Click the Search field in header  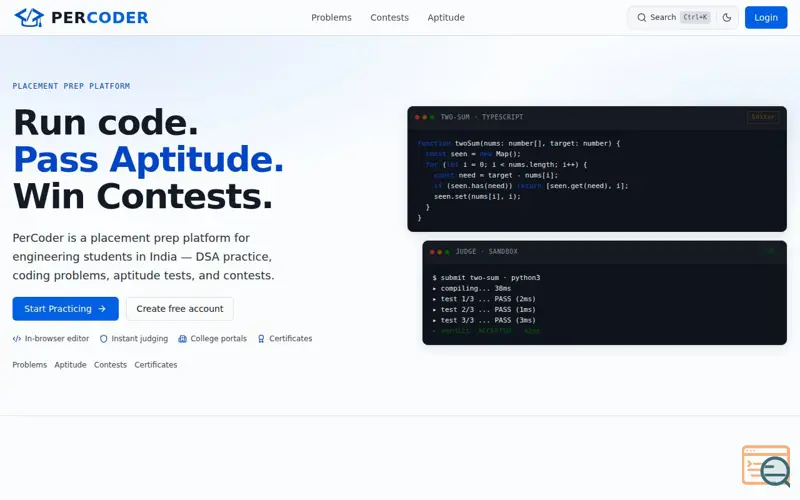point(673,17)
